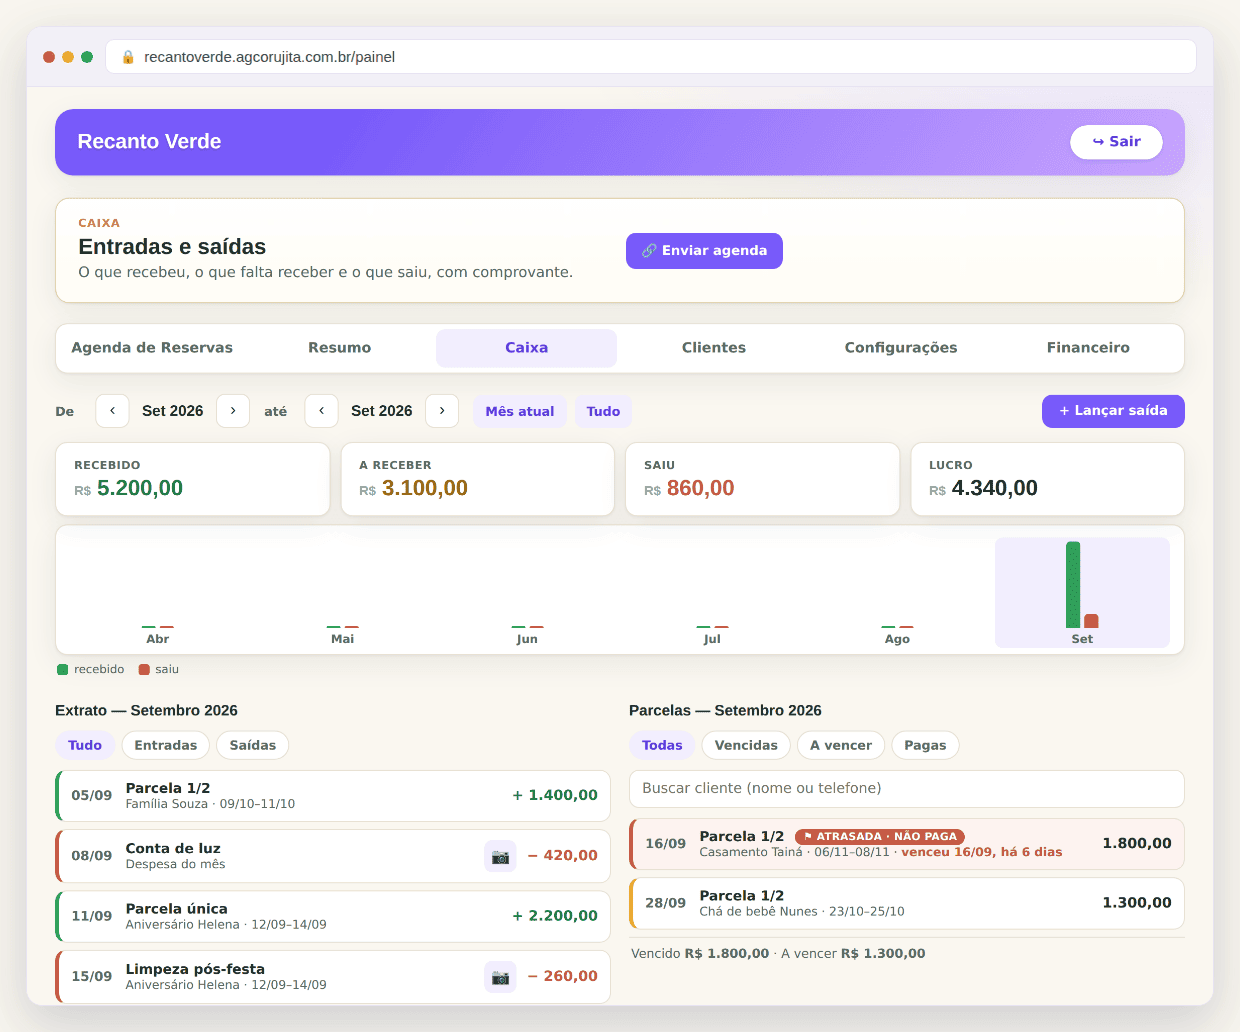The height and width of the screenshot is (1032, 1240).
Task: Open the Resumo tab
Action: 339,348
